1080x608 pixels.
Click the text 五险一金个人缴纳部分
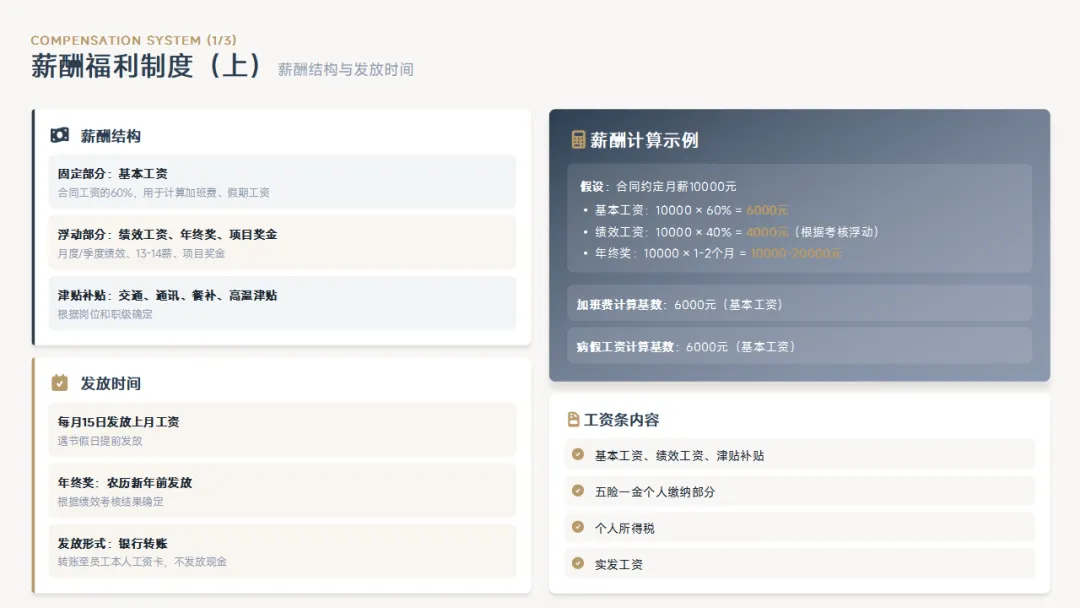[655, 492]
